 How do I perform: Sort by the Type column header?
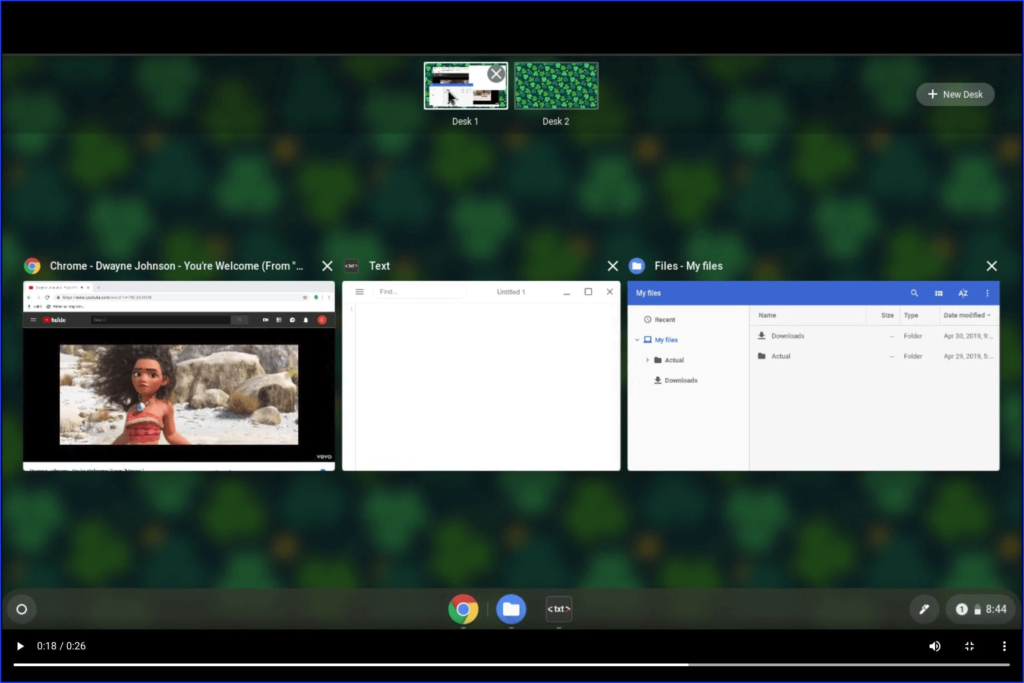pyautogui.click(x=911, y=315)
